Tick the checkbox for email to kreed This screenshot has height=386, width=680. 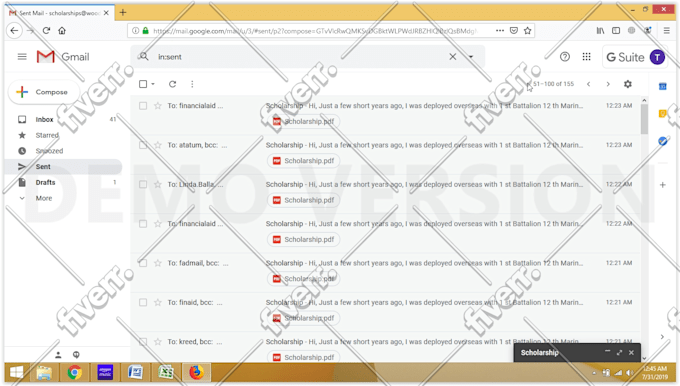pyautogui.click(x=143, y=342)
